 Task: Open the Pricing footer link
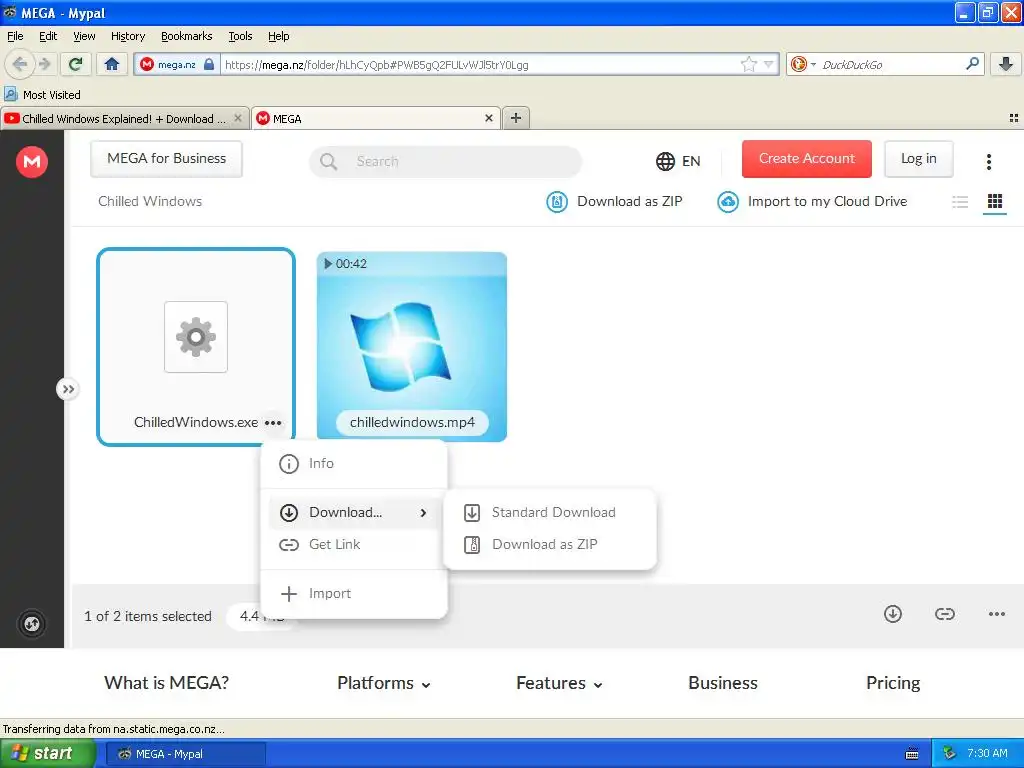(x=893, y=683)
